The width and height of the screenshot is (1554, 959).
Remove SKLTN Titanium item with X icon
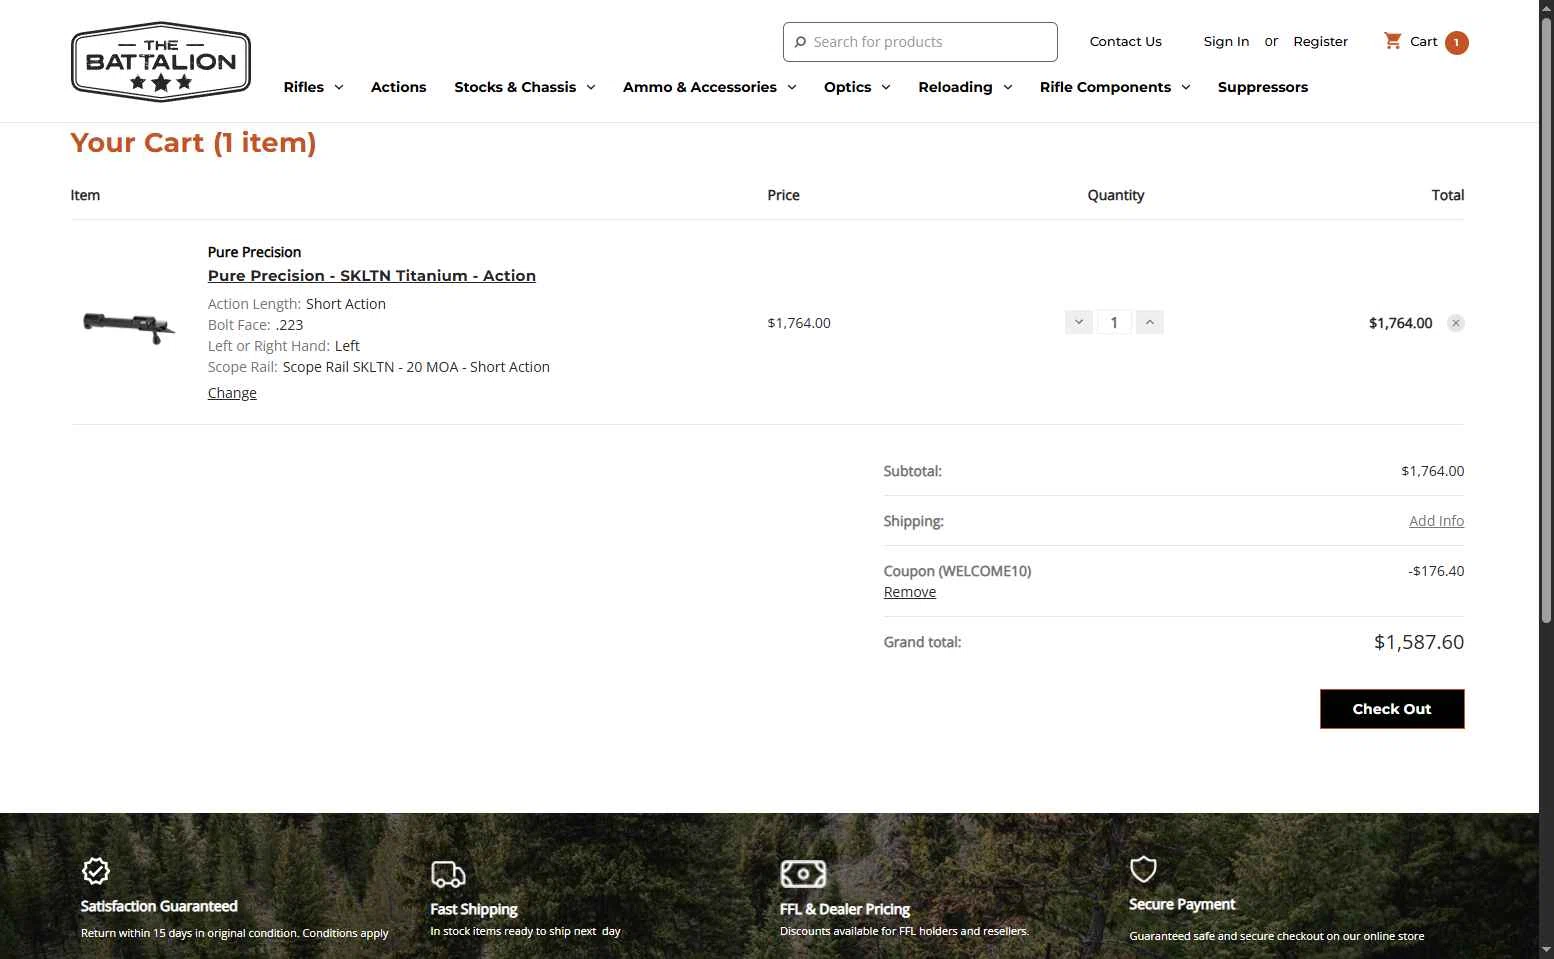click(x=1456, y=323)
